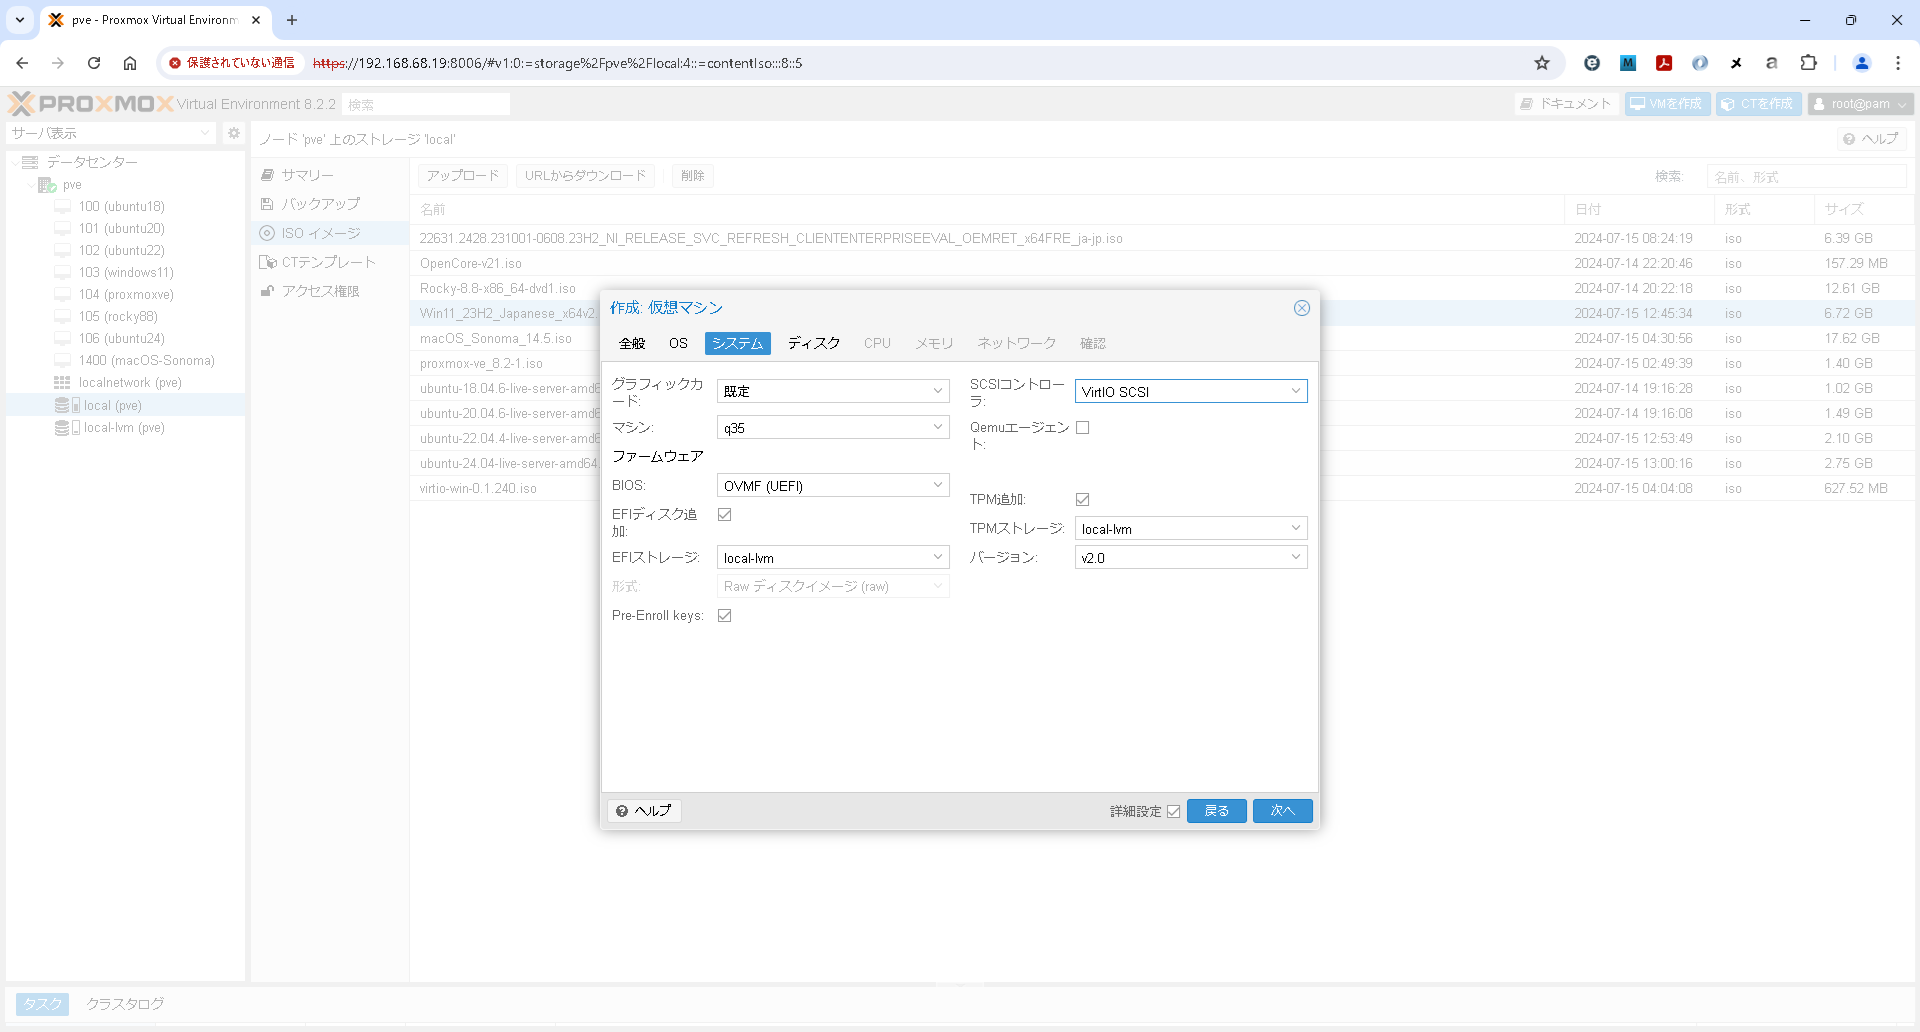Click the Create CT button
Viewport: 1920px width, 1032px height.
[1758, 104]
